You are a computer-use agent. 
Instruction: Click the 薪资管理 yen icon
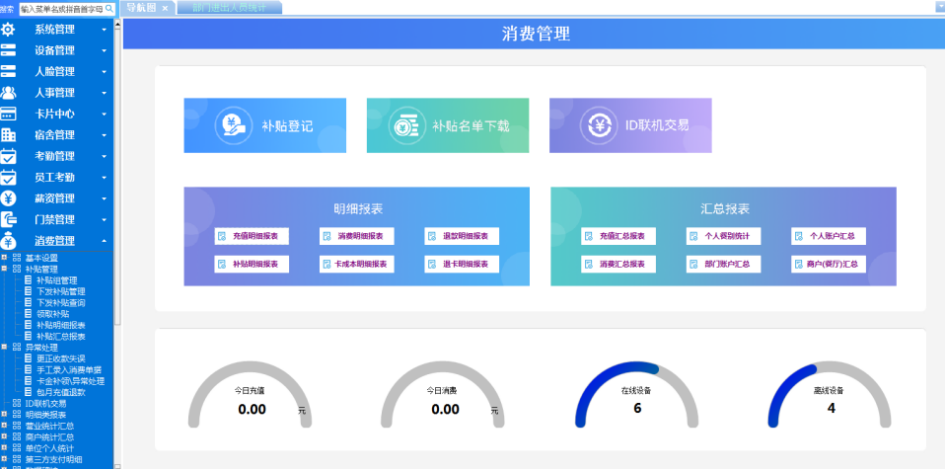tap(8, 198)
